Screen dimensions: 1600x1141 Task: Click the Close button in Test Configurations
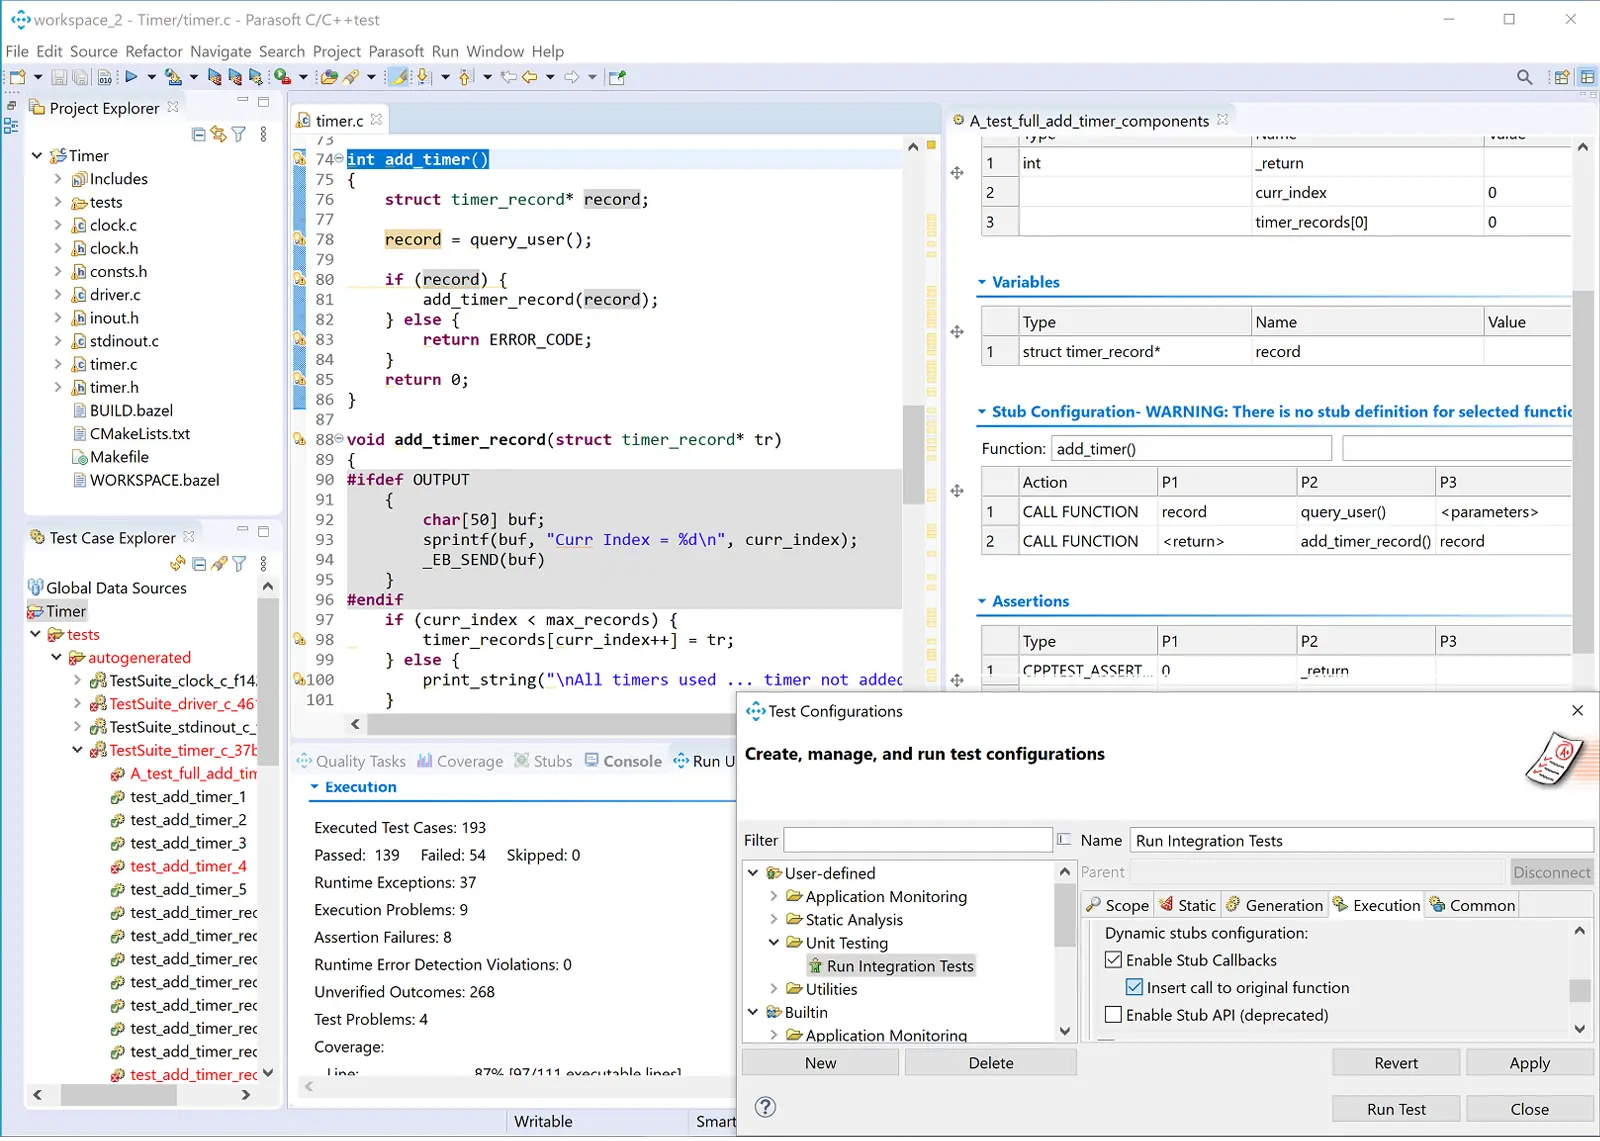point(1529,1109)
